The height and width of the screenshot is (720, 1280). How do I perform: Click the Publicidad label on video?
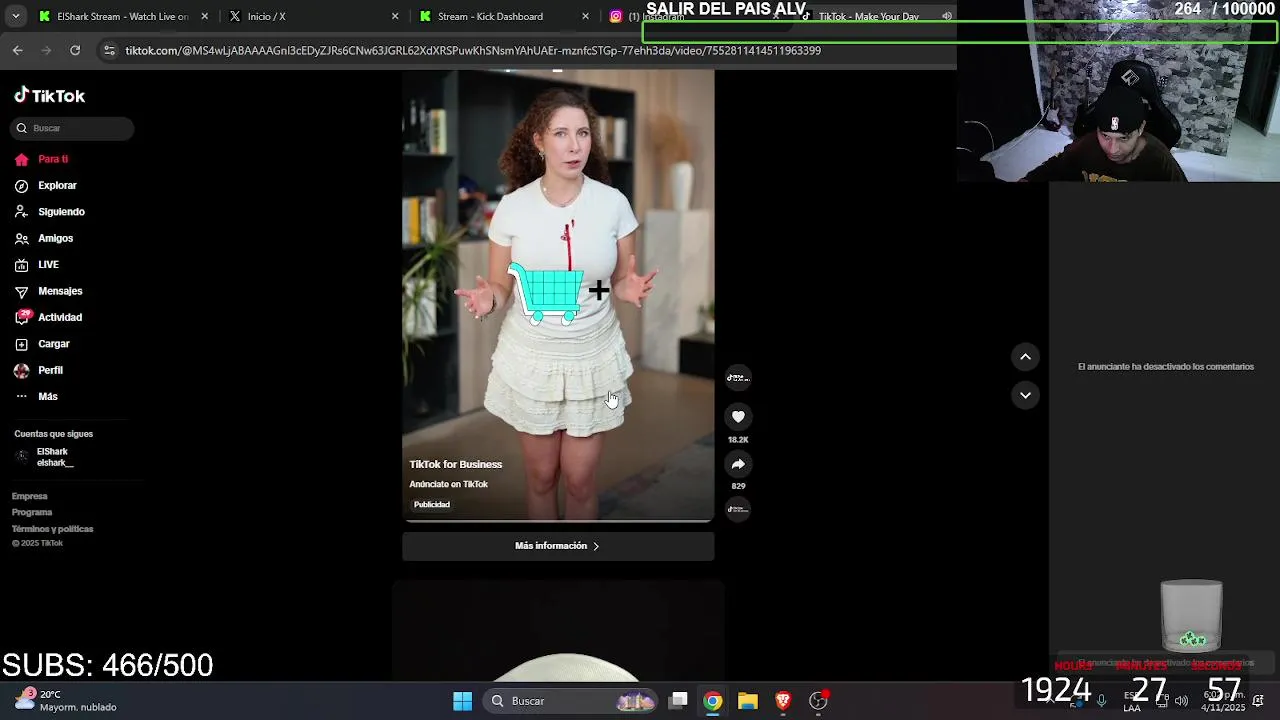tap(432, 505)
